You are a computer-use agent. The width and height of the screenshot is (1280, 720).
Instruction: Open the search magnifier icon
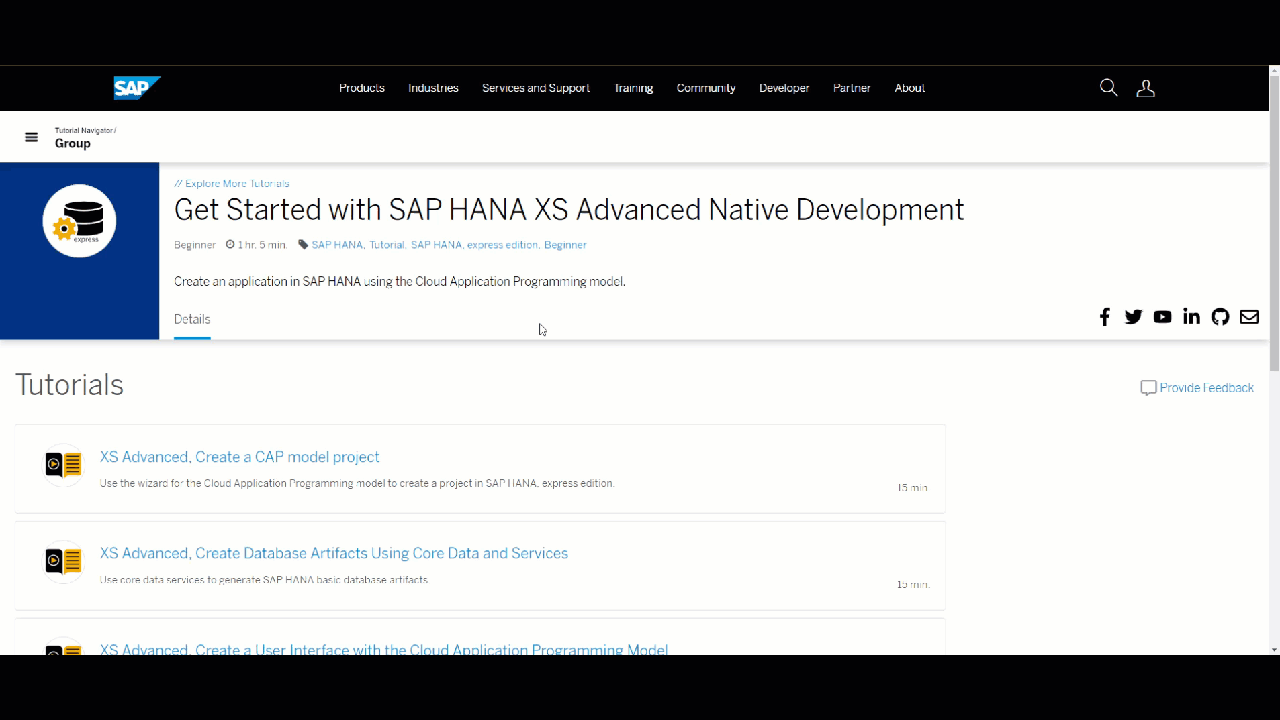[1108, 88]
